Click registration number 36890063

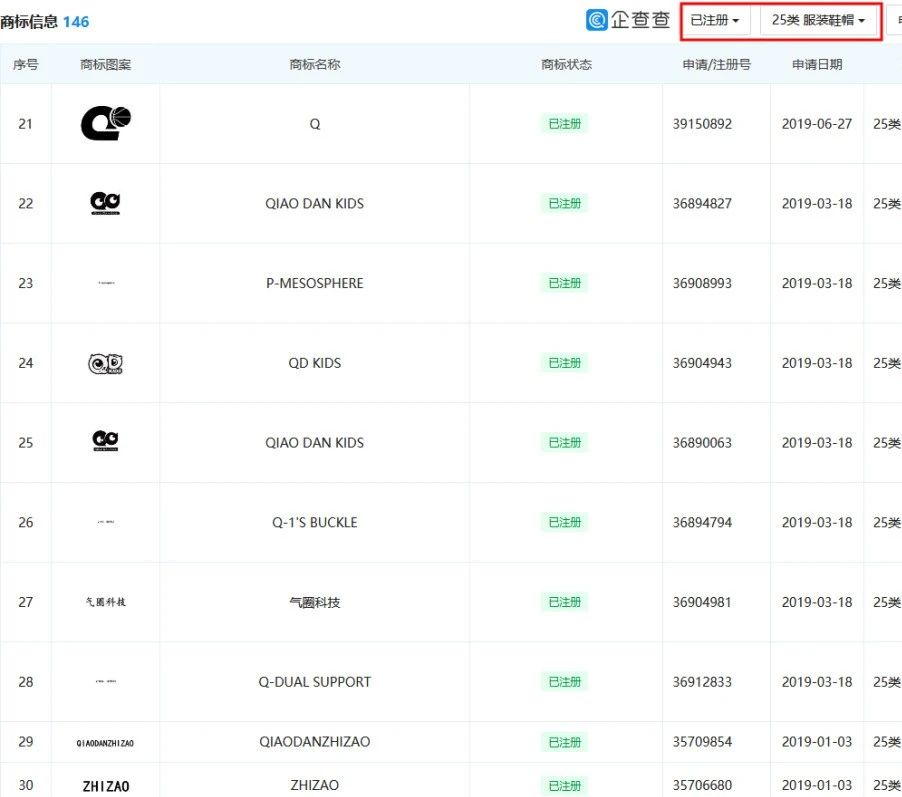tap(702, 443)
